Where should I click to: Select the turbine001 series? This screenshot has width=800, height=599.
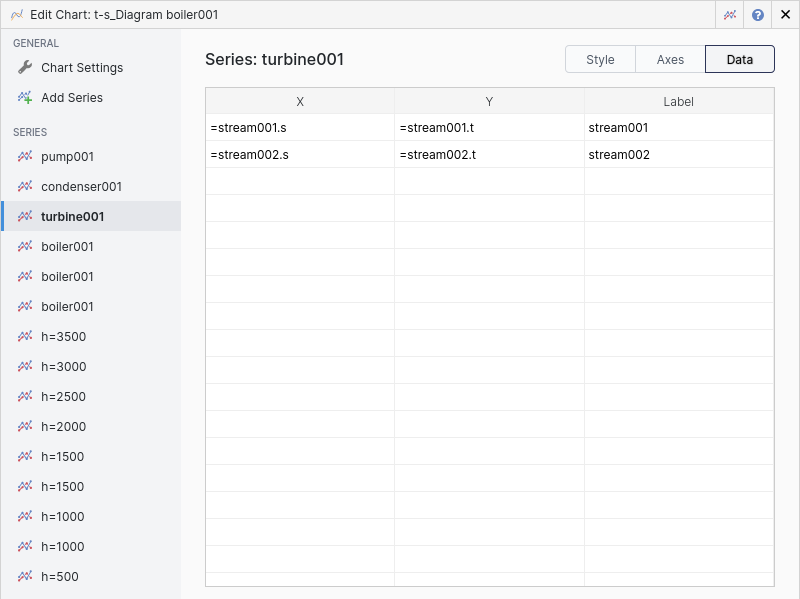click(72, 217)
